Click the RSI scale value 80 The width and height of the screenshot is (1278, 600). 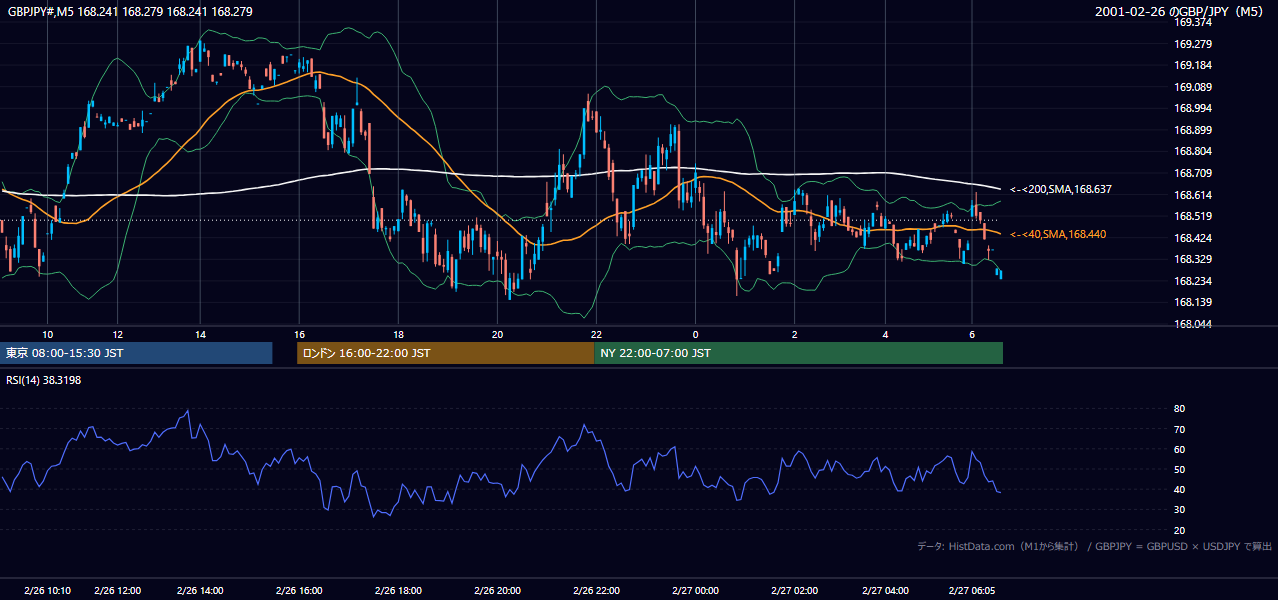click(x=1180, y=409)
